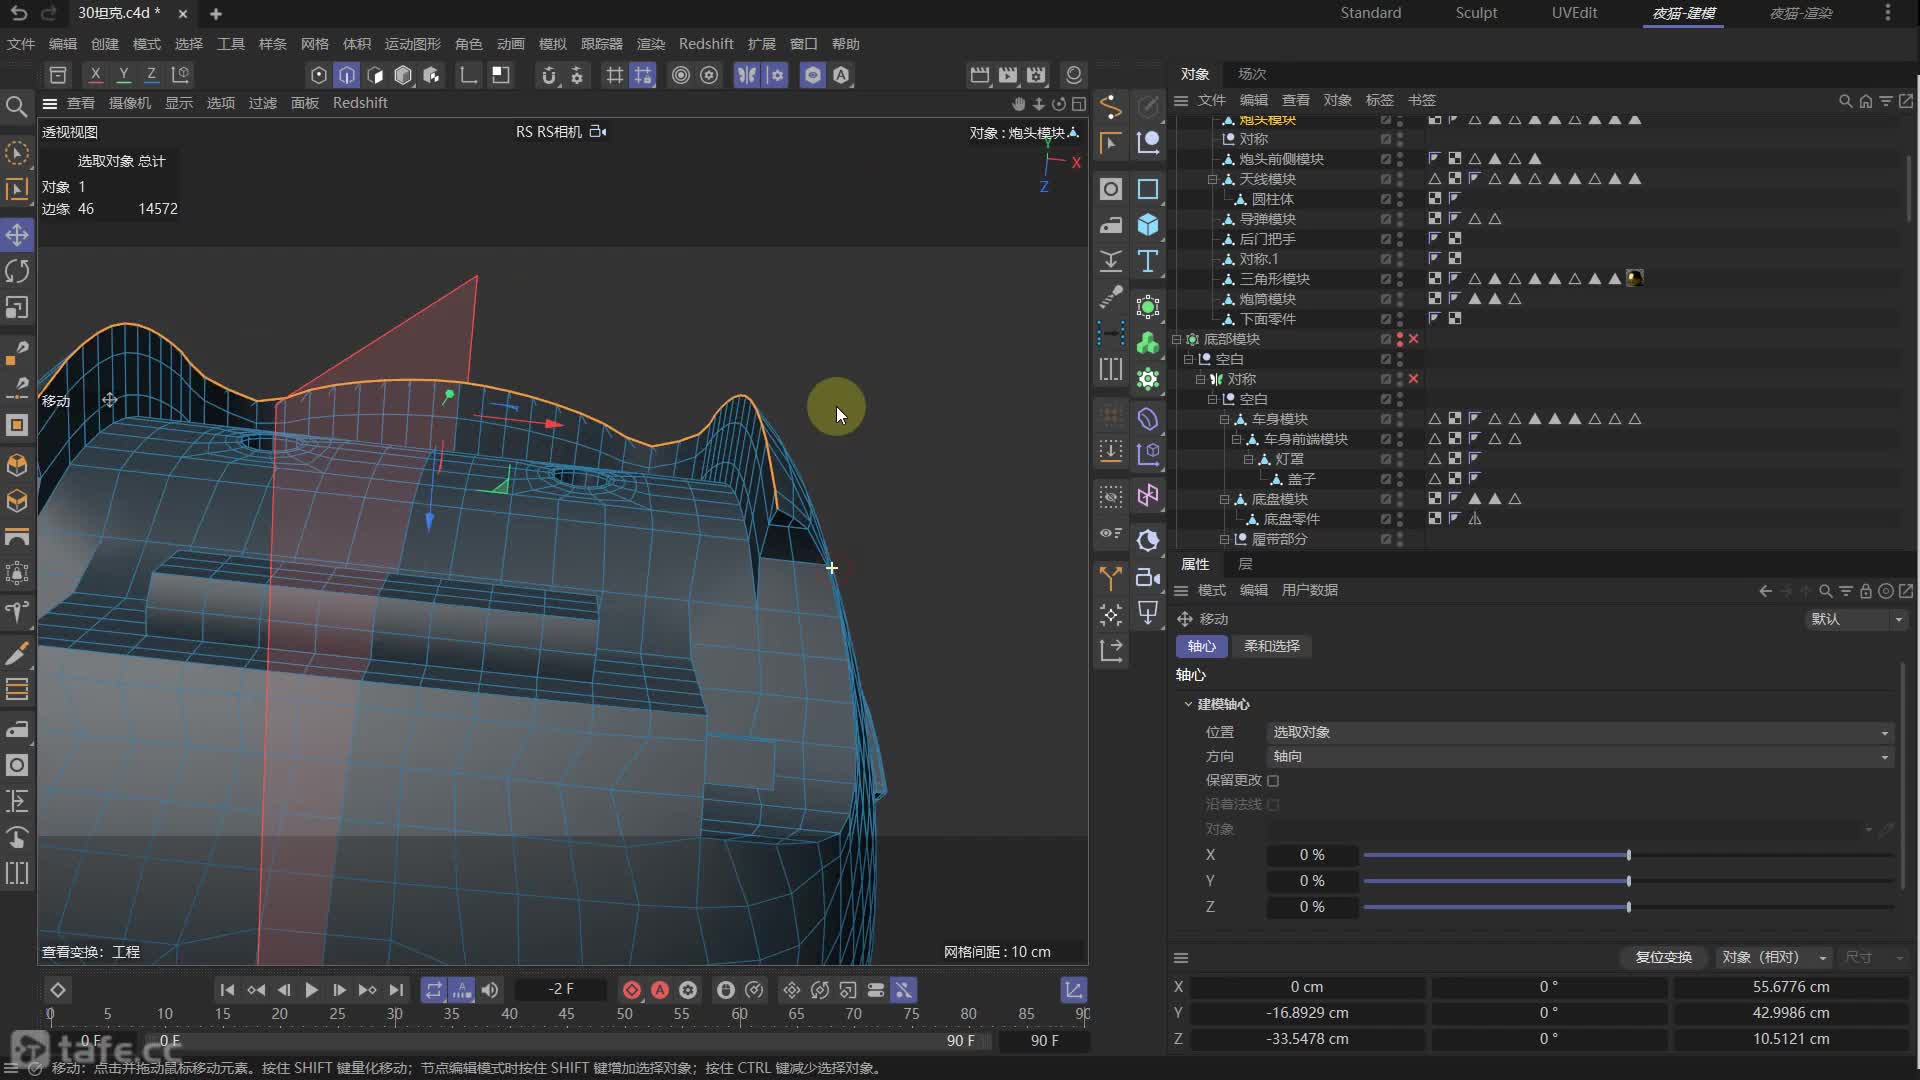Go to the start of the timeline
Viewport: 1920px width, 1080px height.
[x=227, y=990]
